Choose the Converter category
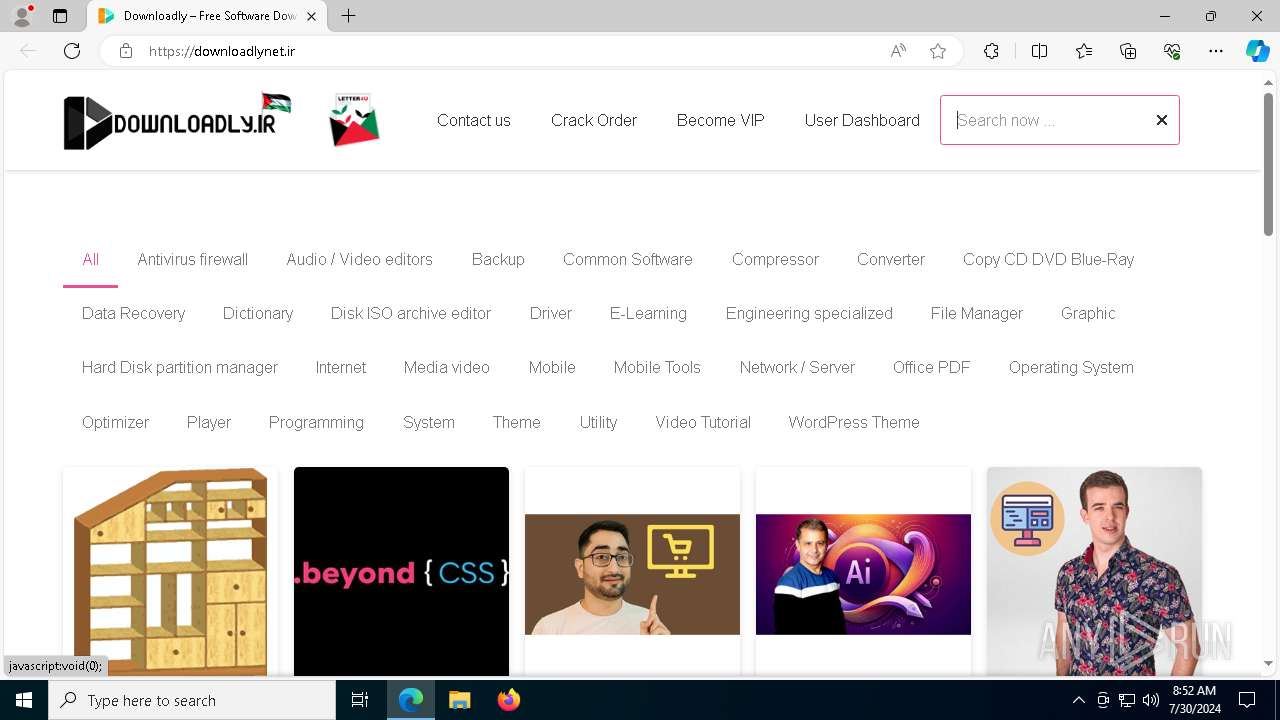 pyautogui.click(x=891, y=259)
